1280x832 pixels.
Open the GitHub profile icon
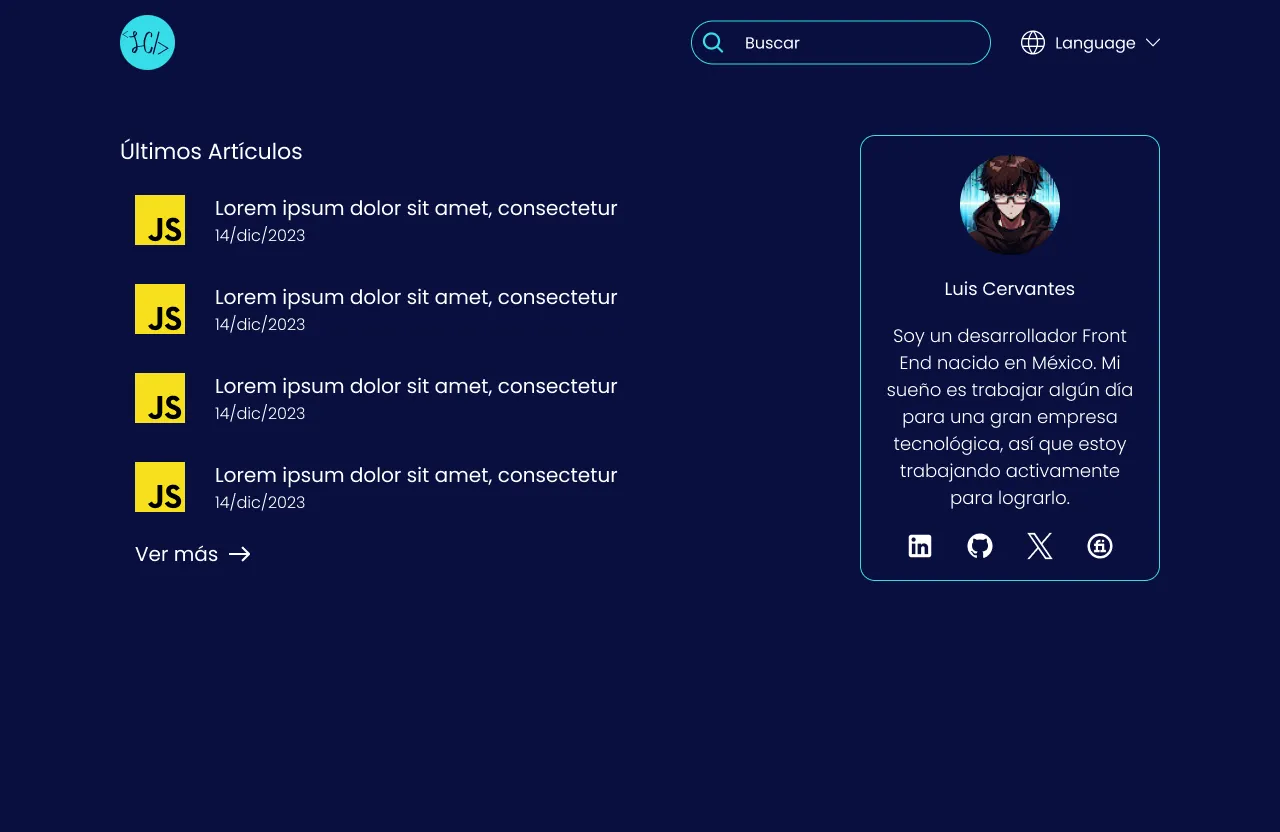979,546
